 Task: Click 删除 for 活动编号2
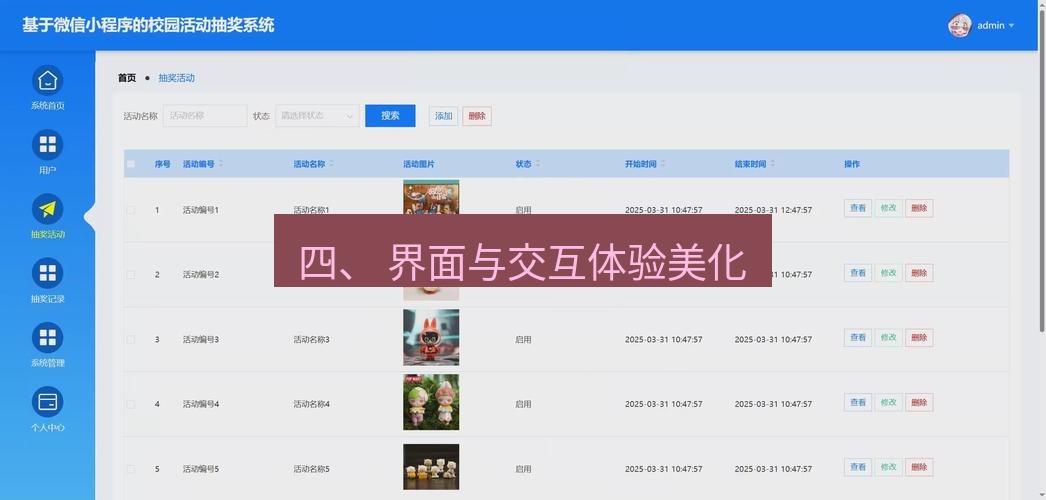click(x=919, y=273)
